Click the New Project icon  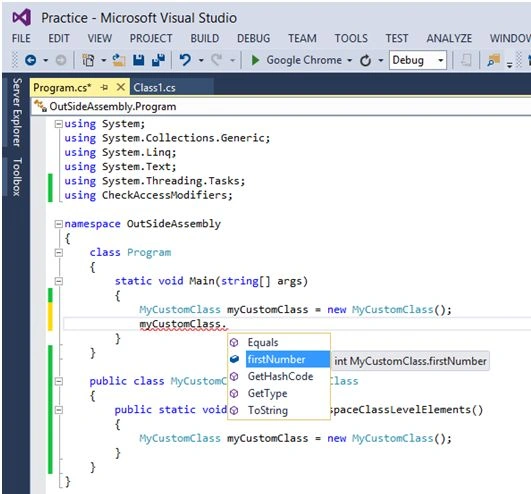[88, 60]
